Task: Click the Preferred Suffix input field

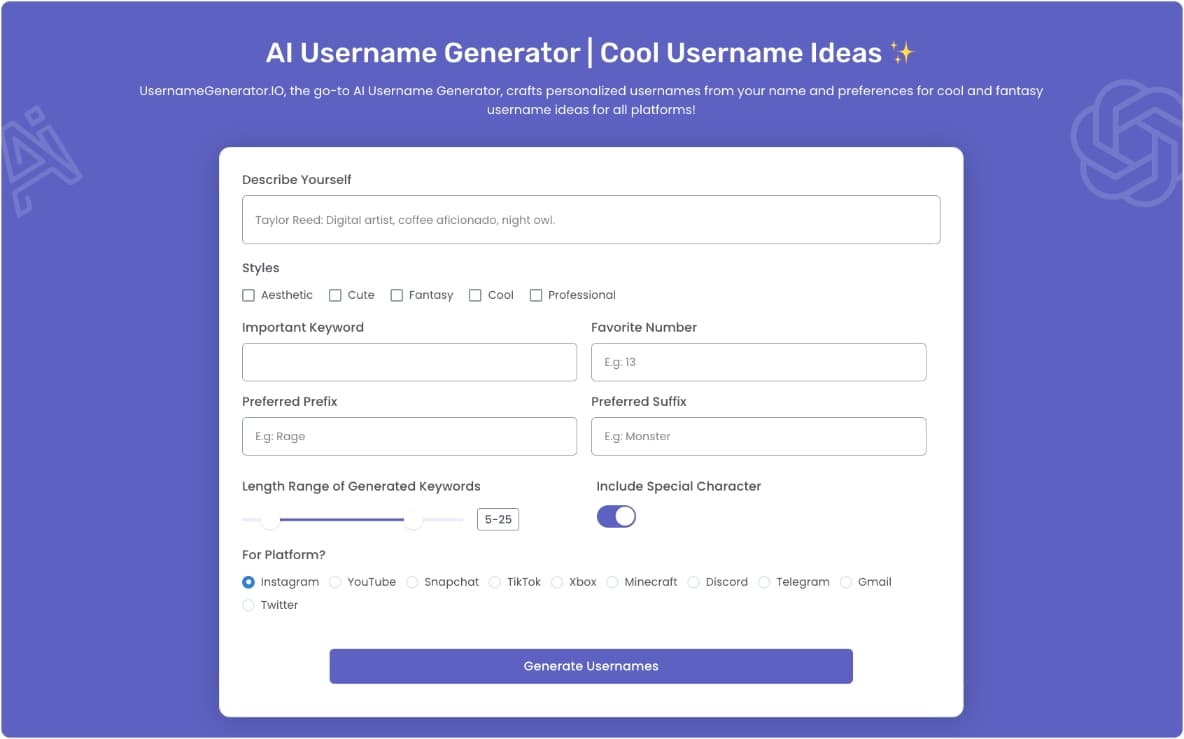Action: pos(758,436)
